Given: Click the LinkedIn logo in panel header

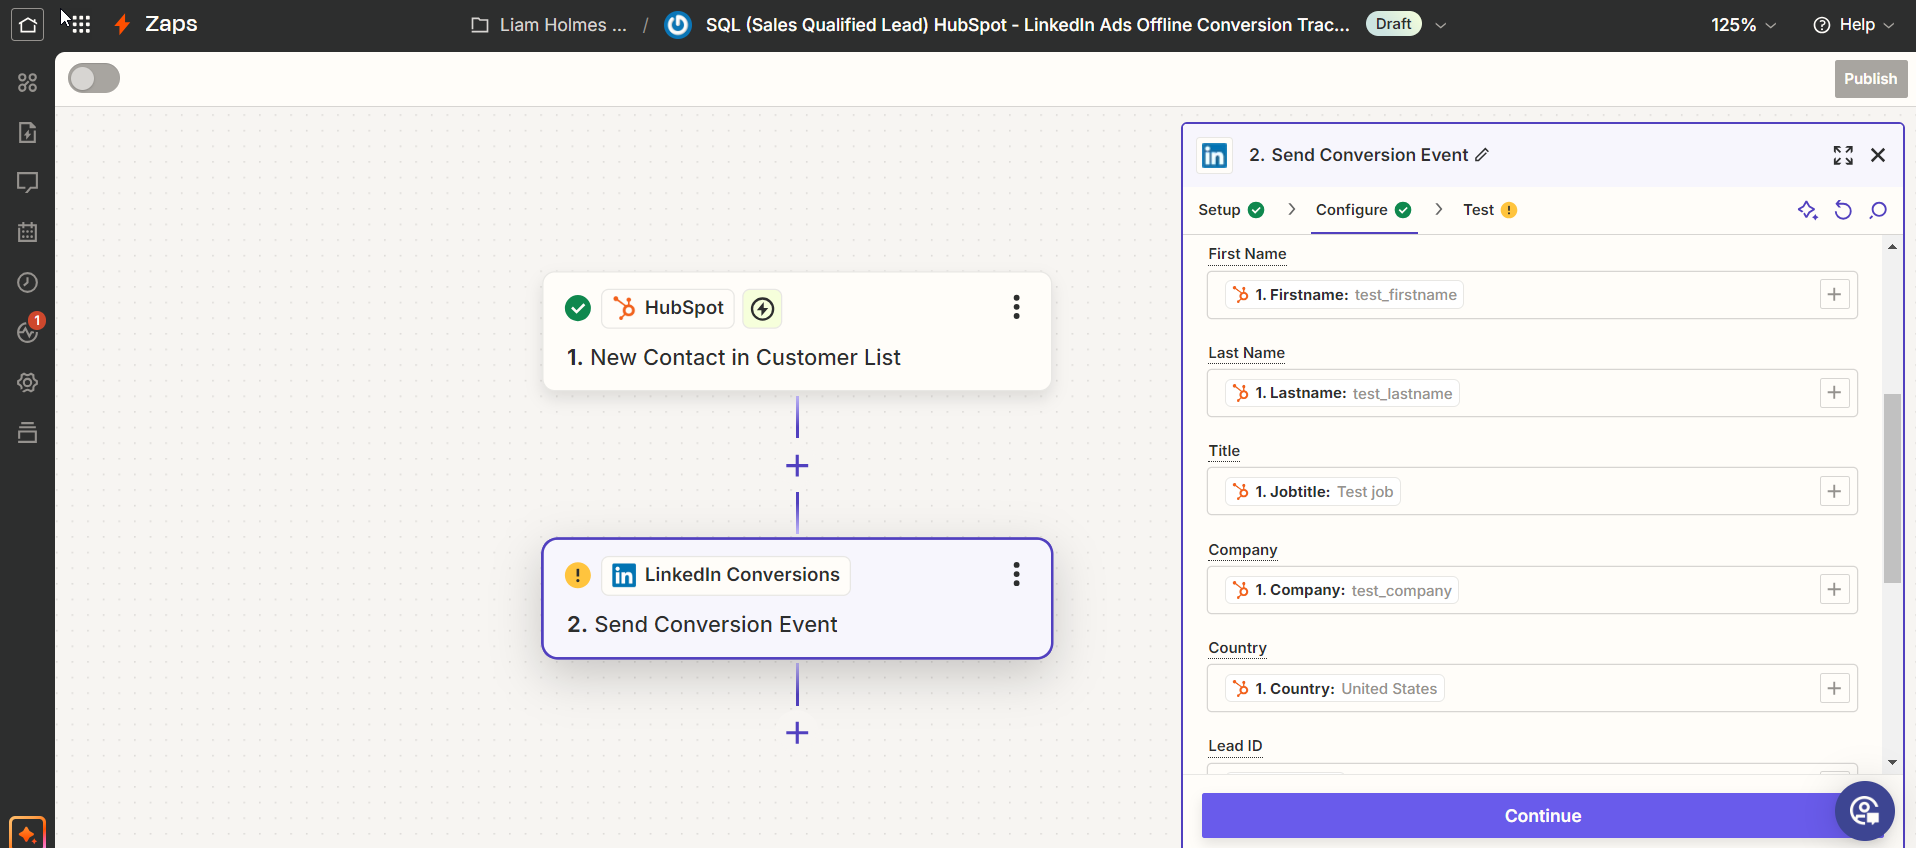Looking at the screenshot, I should pos(1214,155).
